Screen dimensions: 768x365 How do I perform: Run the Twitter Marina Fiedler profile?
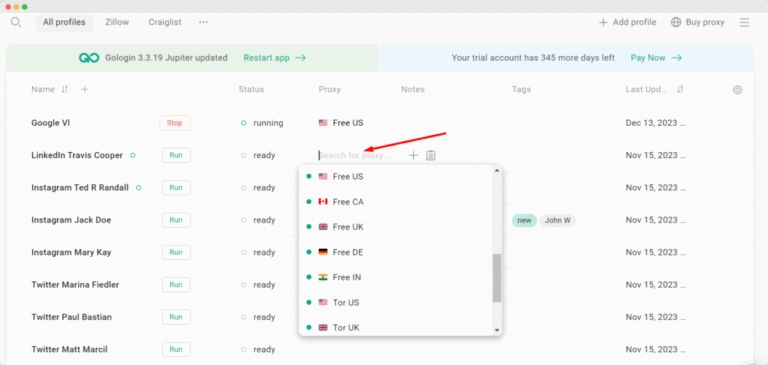click(176, 285)
